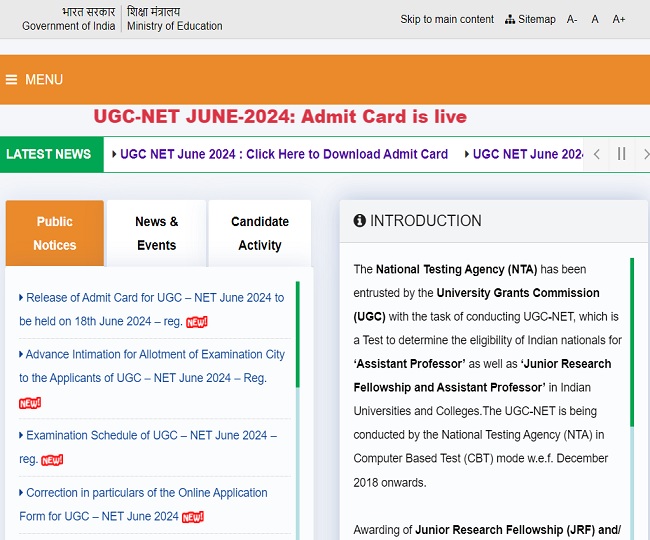This screenshot has width=650, height=540.
Task: Advance to next news ticker item
Action: [645, 154]
